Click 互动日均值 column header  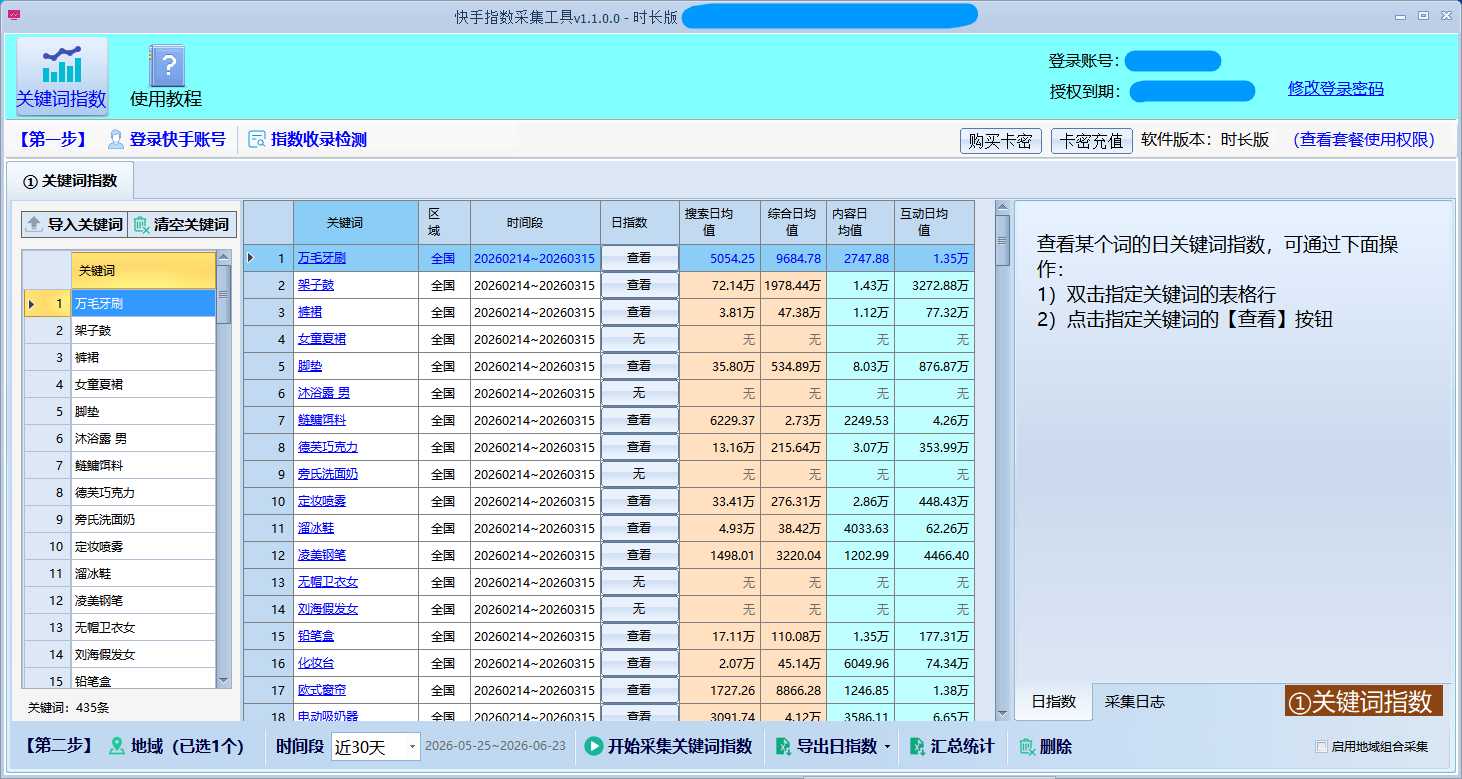(x=934, y=222)
